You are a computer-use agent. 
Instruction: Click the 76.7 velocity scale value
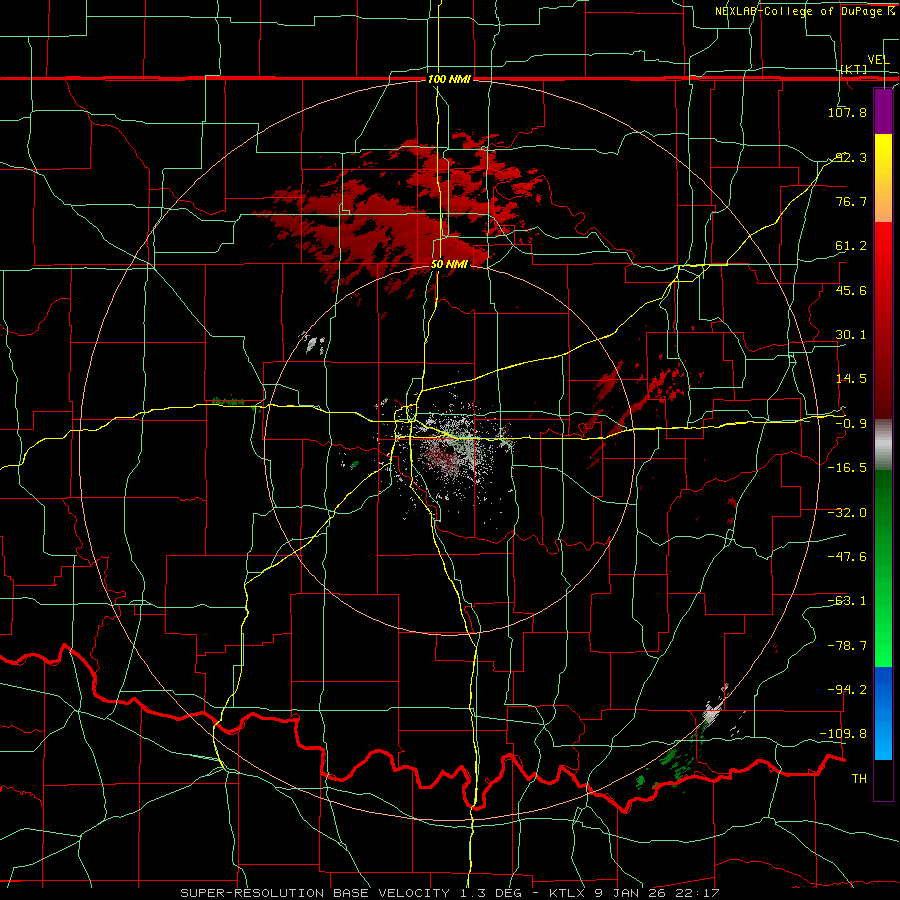(x=851, y=201)
